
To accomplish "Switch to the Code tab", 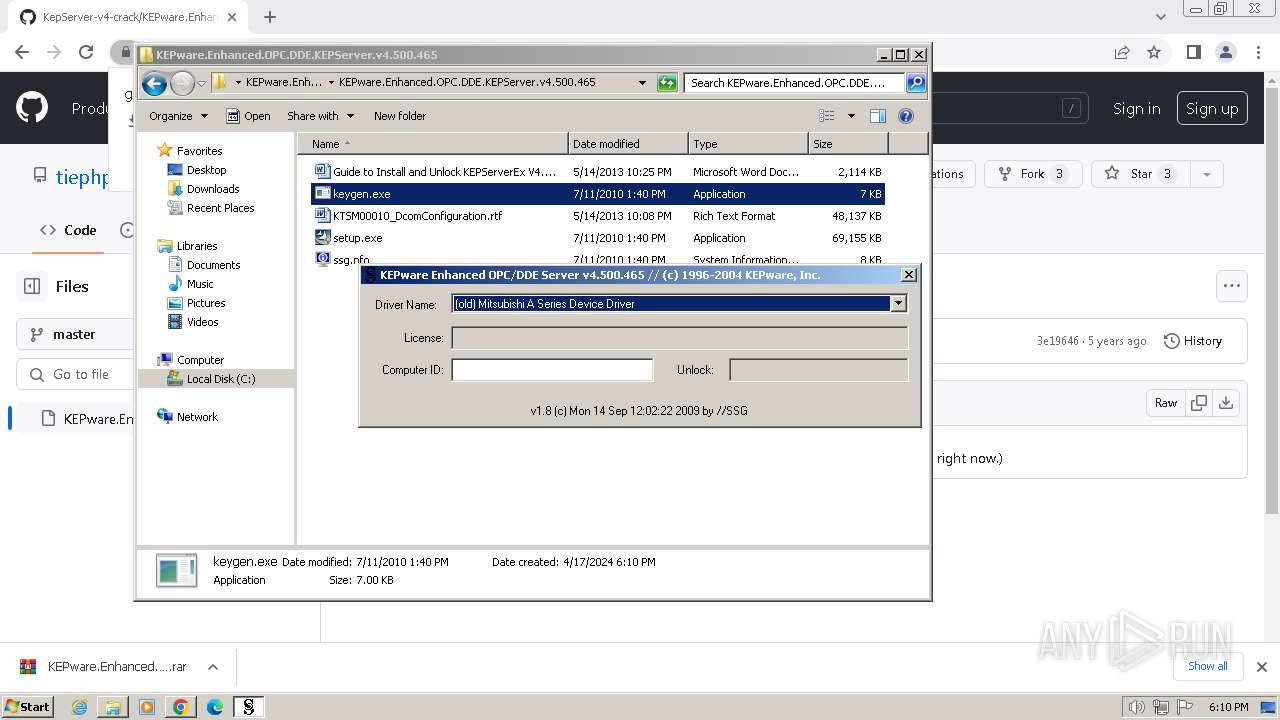I will [69, 230].
